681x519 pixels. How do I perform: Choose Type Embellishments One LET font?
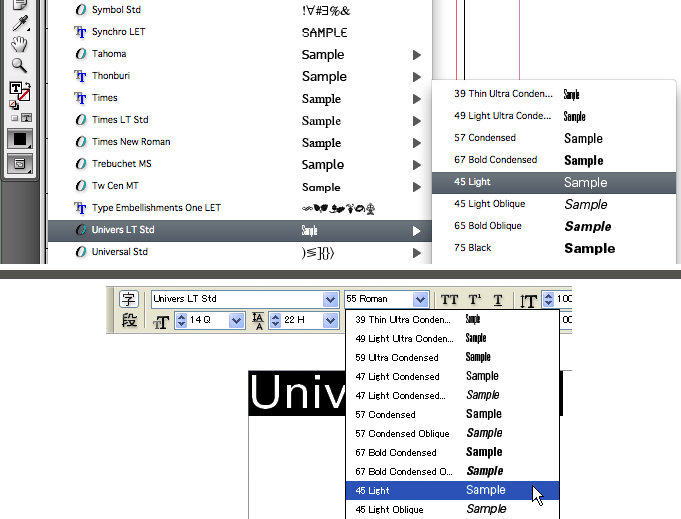tap(240, 208)
